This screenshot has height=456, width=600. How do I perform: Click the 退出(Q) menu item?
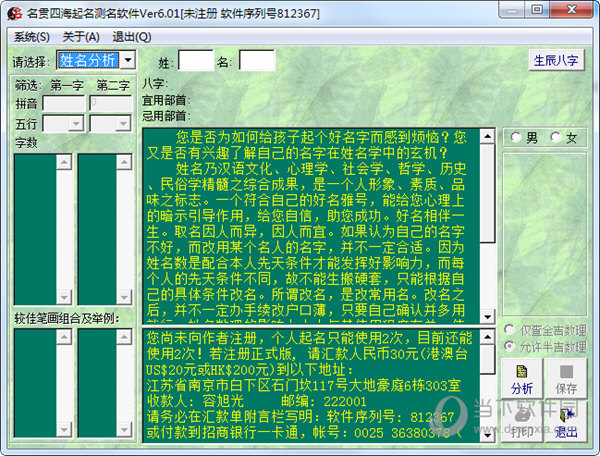click(x=132, y=37)
